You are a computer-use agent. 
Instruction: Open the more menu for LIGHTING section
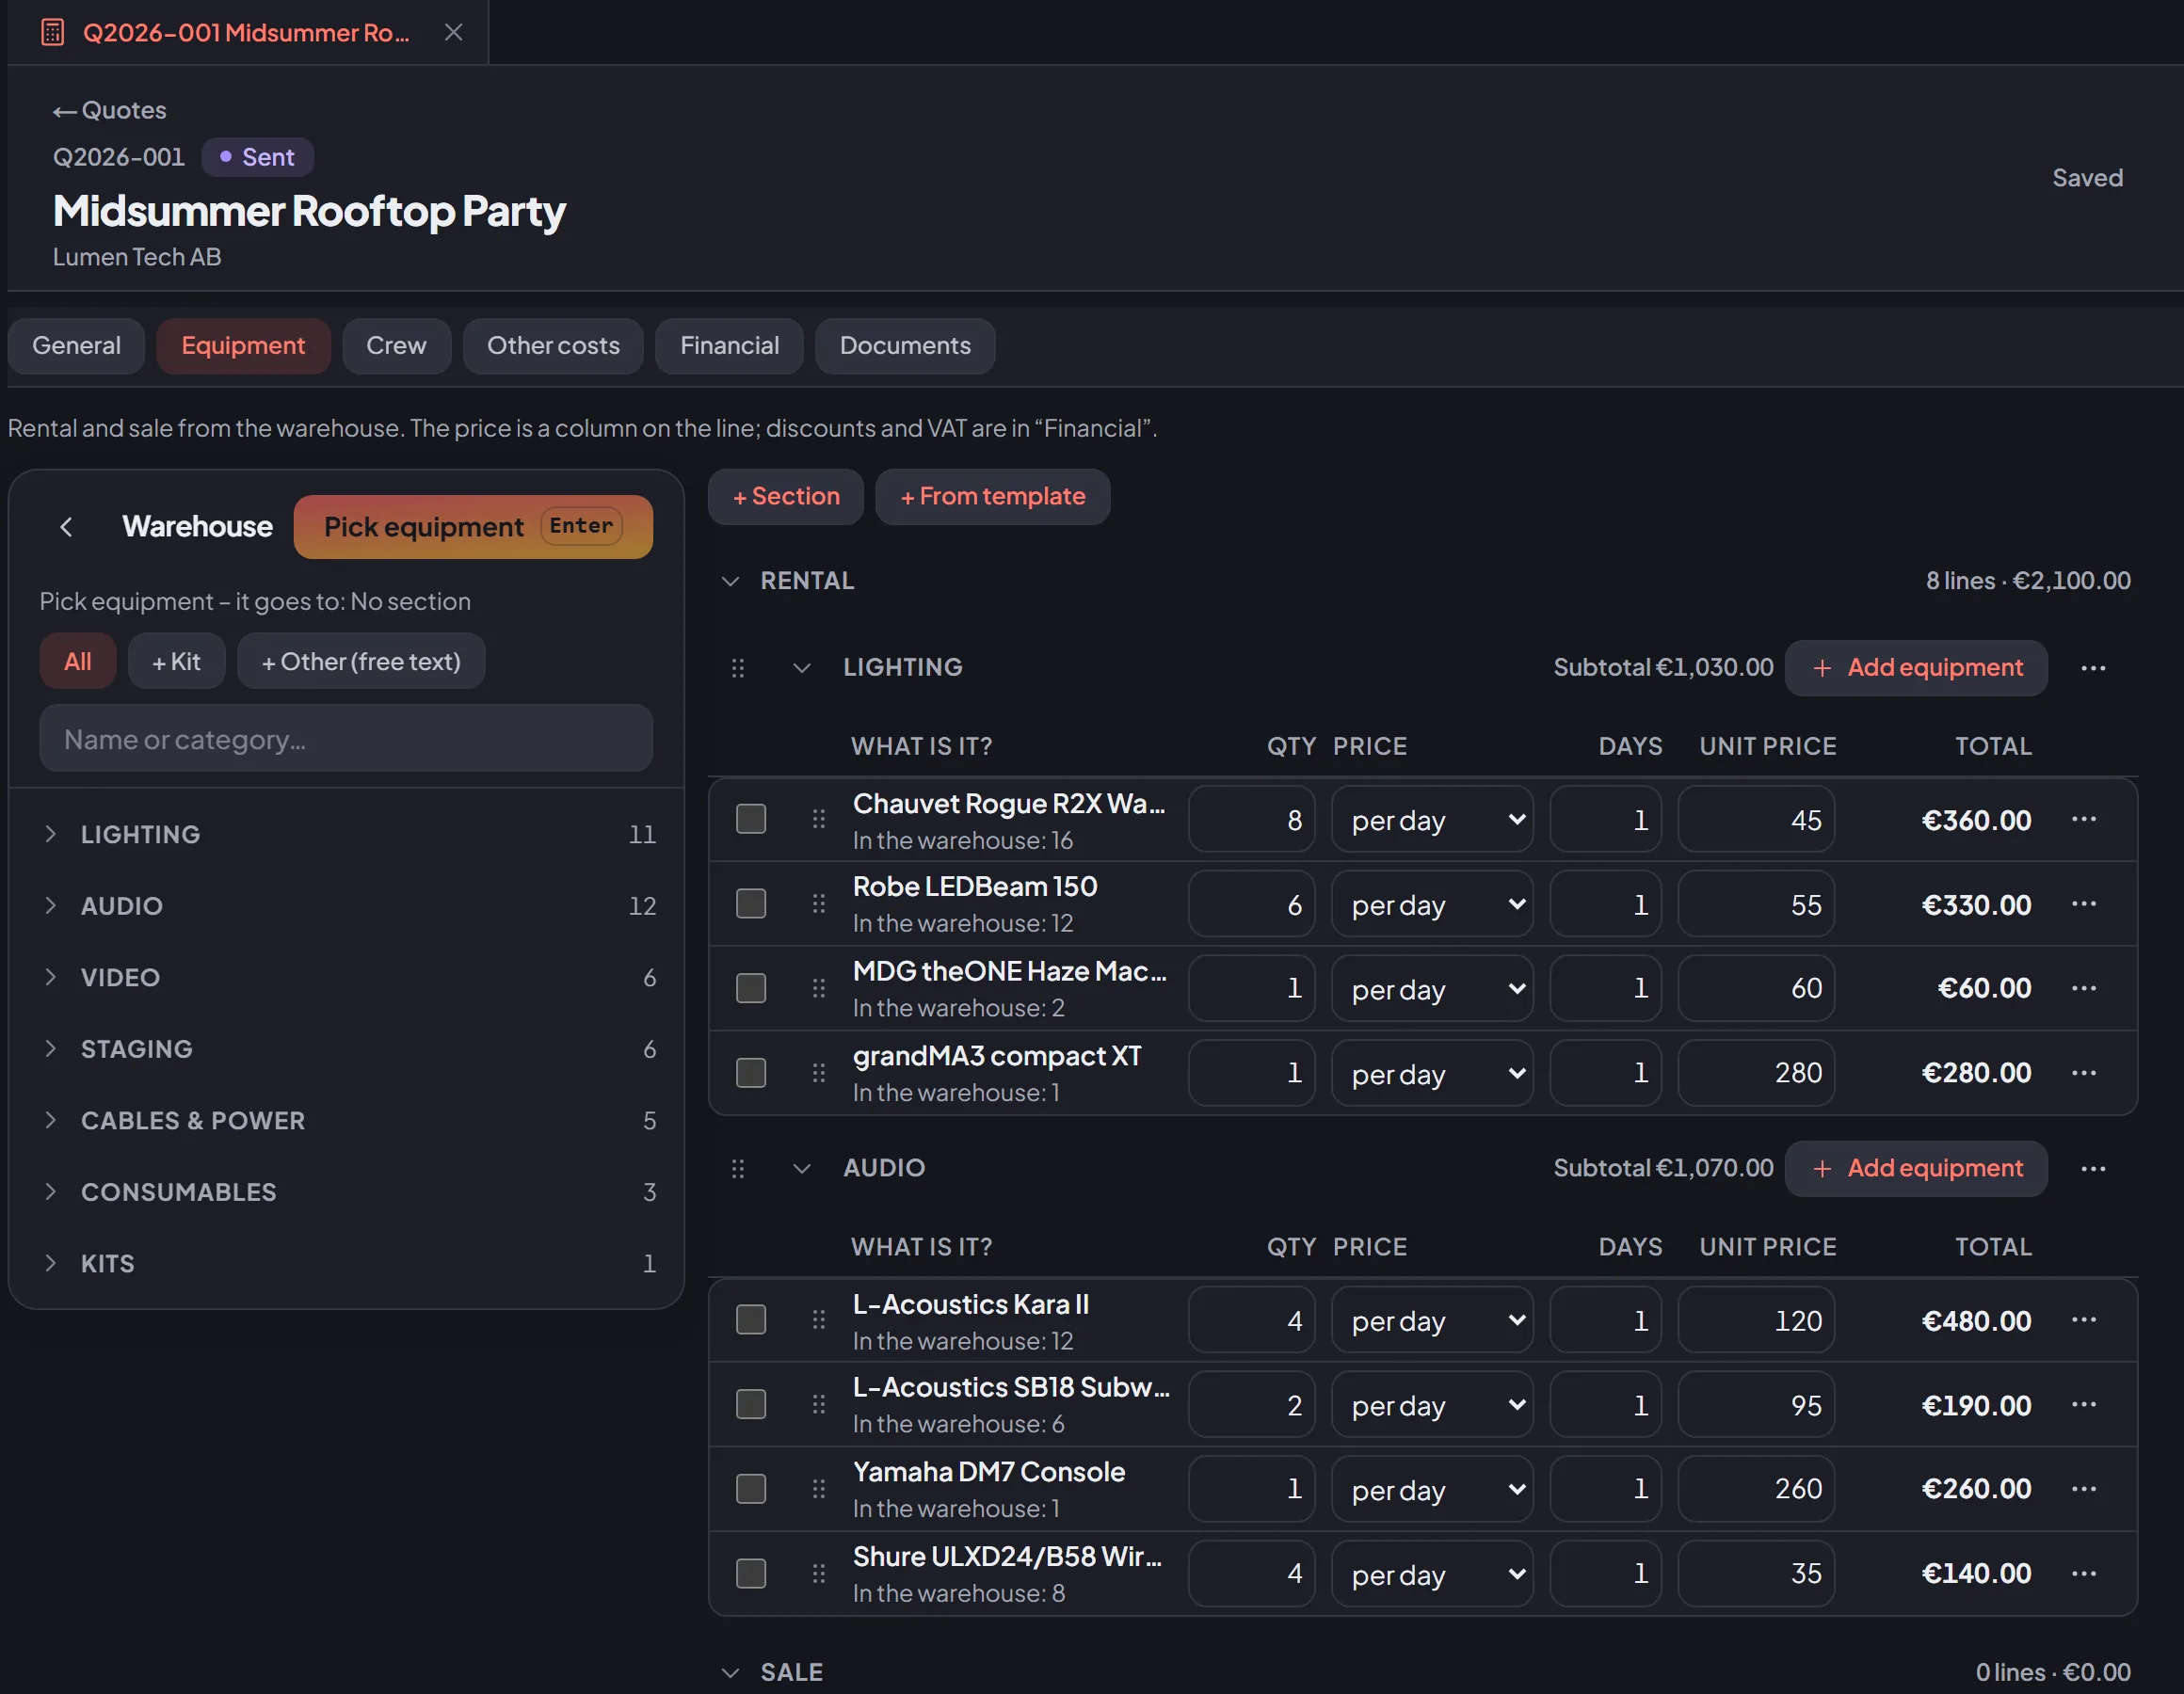pos(2093,668)
